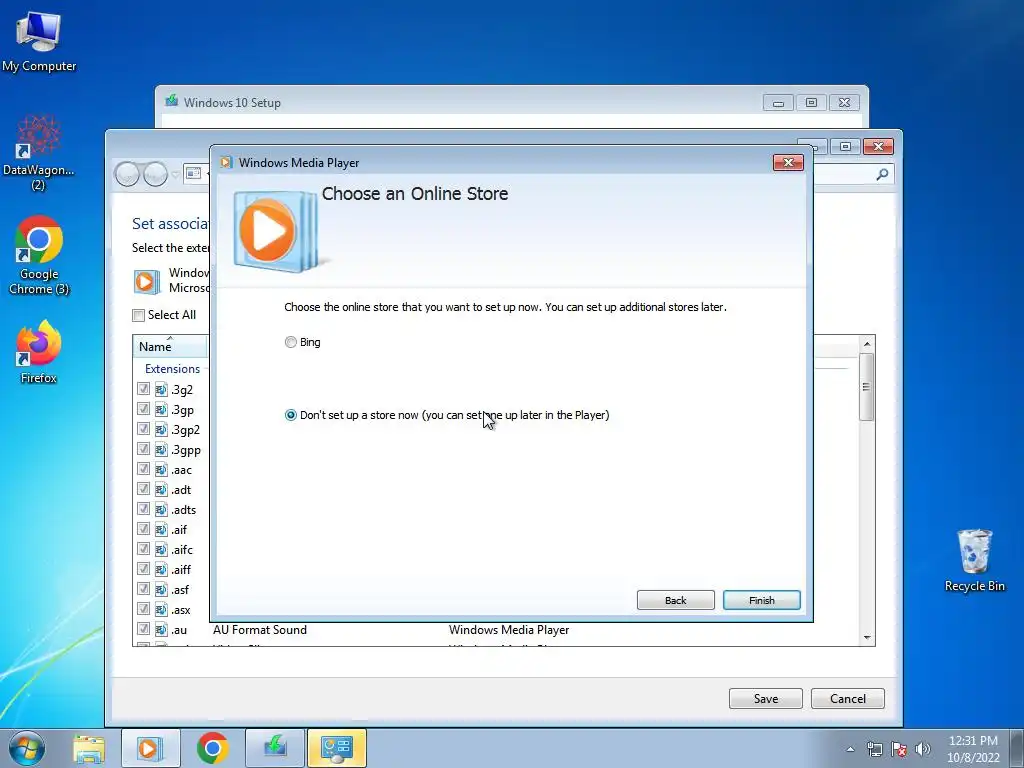Open Windows Explorer from the taskbar
The width and height of the screenshot is (1024, 768).
89,748
